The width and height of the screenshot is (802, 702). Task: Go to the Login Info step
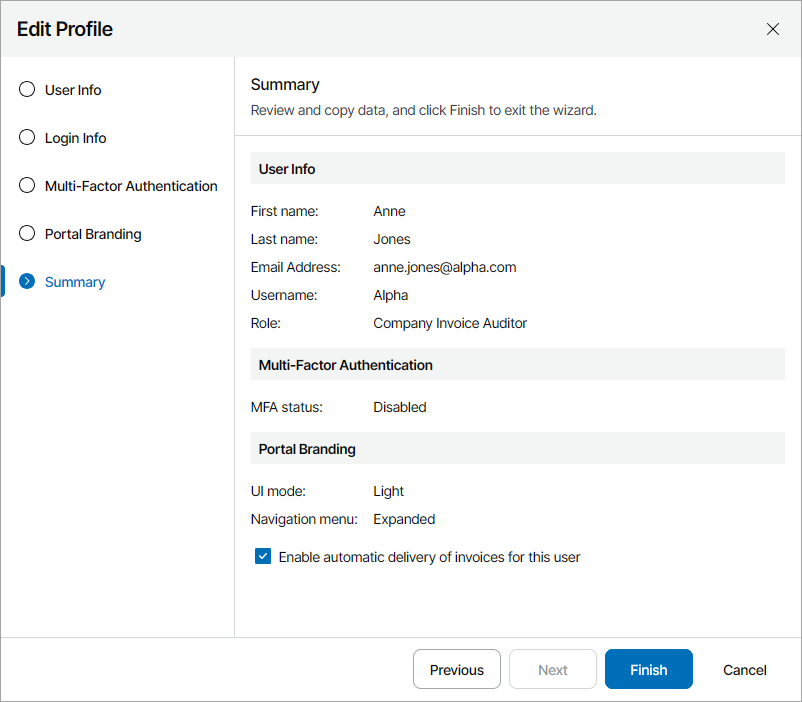tap(75, 138)
